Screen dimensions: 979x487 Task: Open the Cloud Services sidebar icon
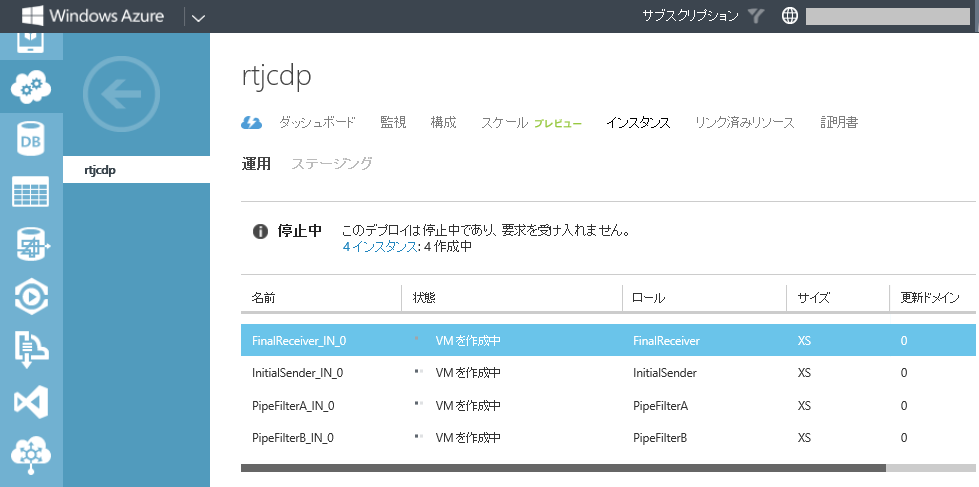click(31, 90)
